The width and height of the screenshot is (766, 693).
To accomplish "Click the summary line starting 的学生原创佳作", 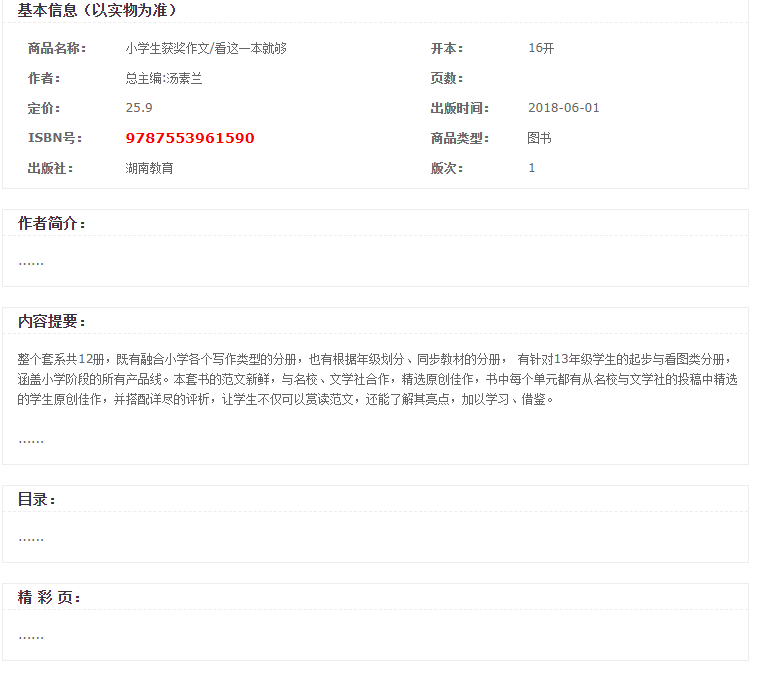I will click(x=285, y=399).
